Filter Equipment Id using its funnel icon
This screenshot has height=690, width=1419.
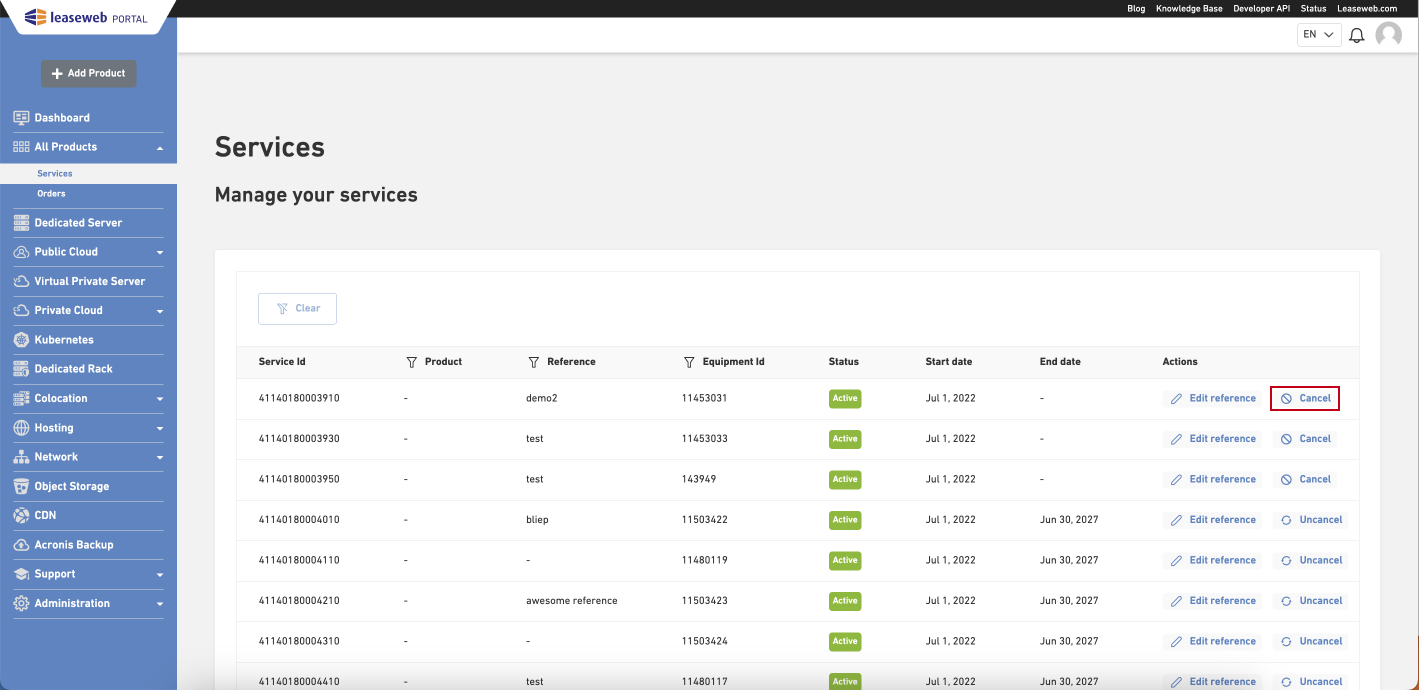[x=688, y=361]
